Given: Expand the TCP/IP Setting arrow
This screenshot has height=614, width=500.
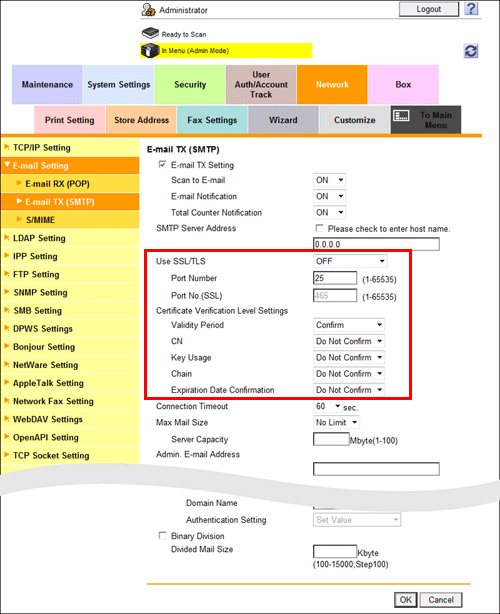Looking at the screenshot, I should tap(6, 147).
